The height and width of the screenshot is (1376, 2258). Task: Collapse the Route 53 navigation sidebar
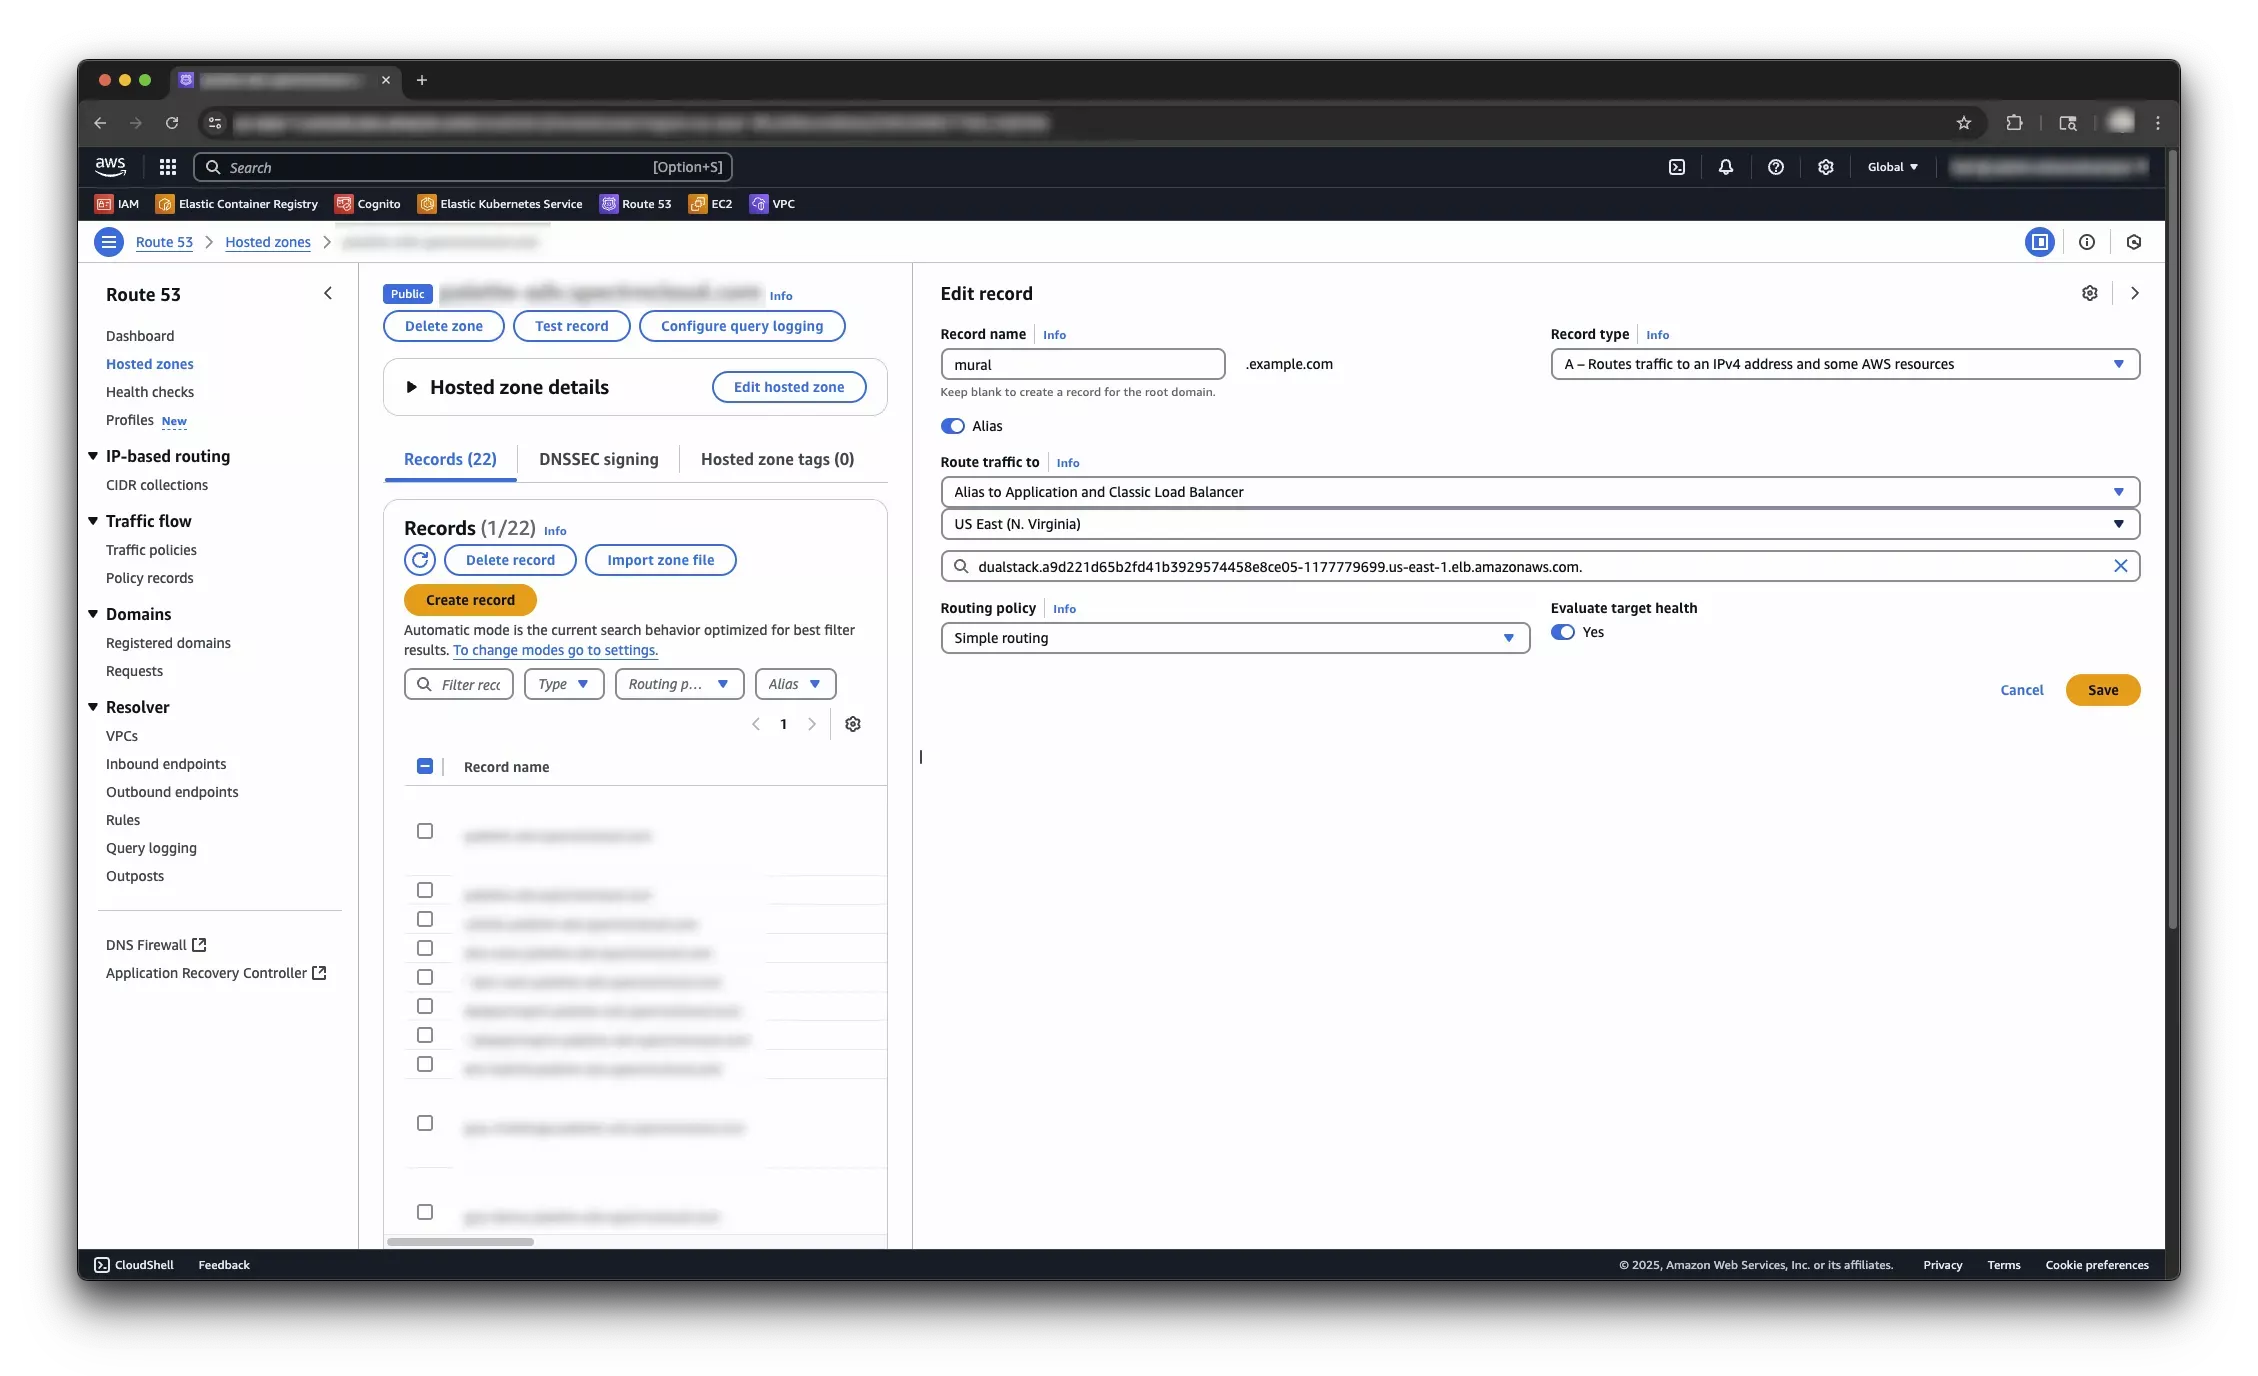coord(328,293)
